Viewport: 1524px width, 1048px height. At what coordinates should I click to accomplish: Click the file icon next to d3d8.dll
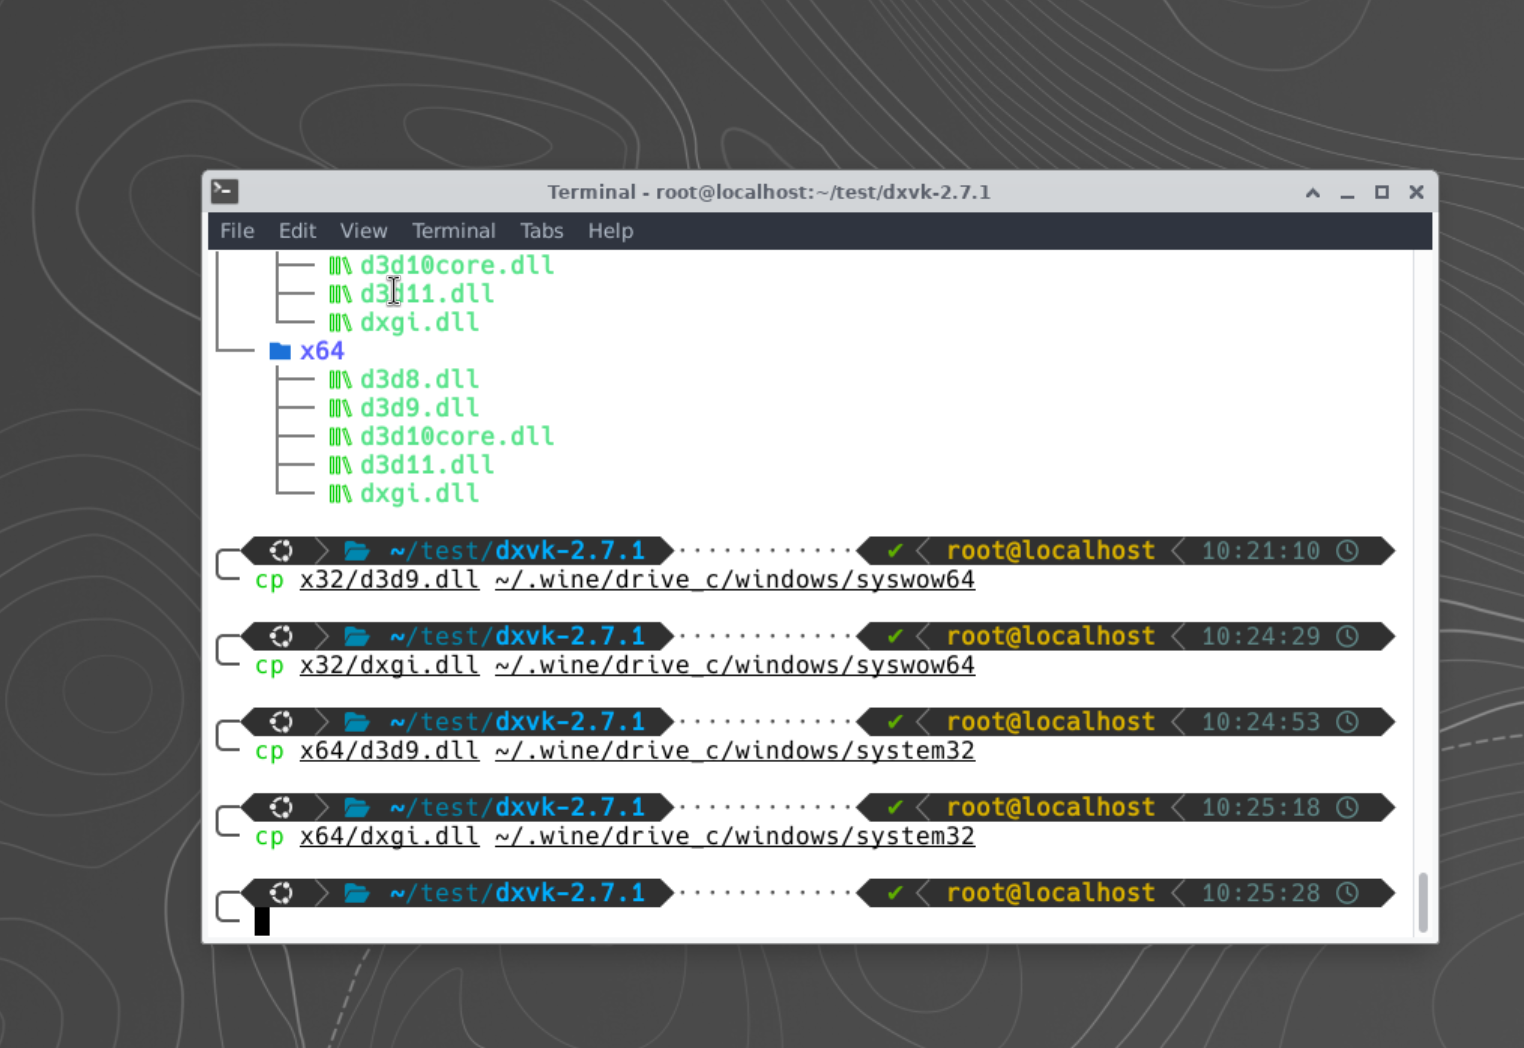pos(340,380)
